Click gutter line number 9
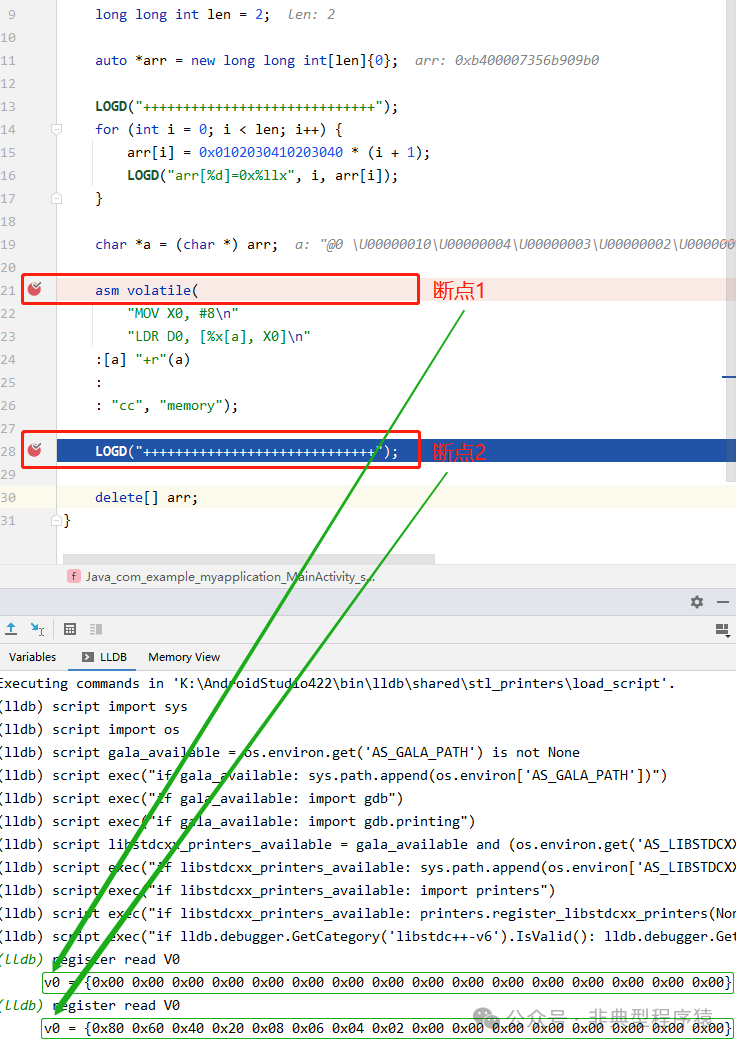736x1048 pixels. click(12, 14)
